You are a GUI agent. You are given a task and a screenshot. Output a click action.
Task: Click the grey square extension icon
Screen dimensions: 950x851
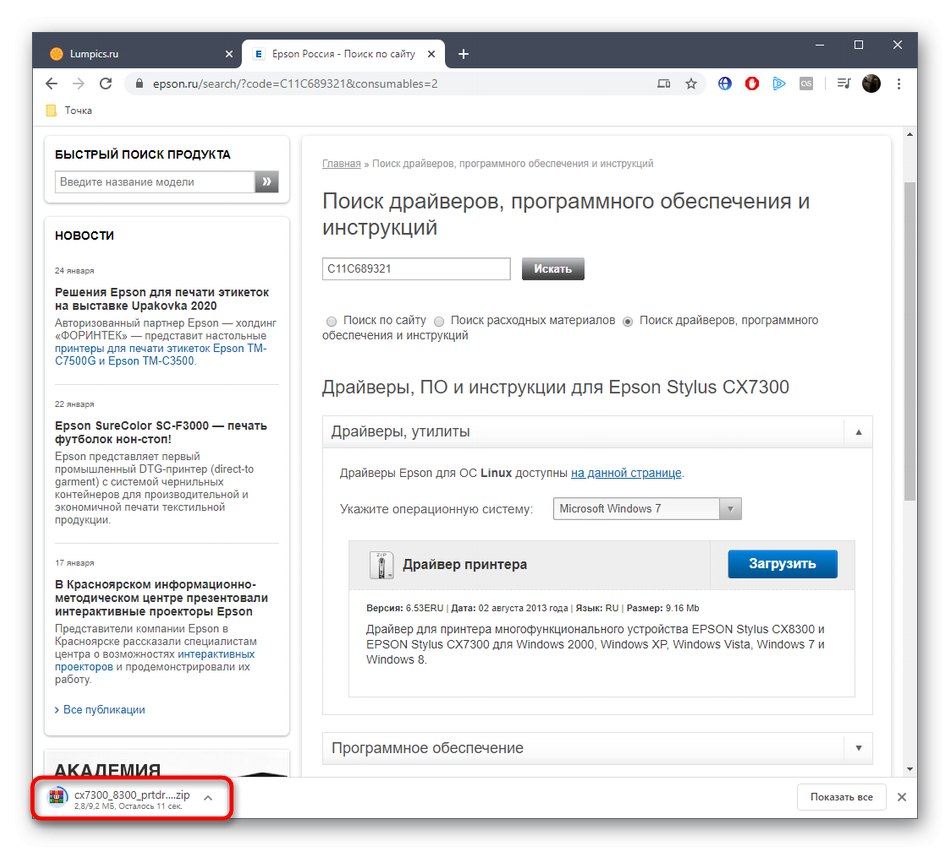[806, 84]
